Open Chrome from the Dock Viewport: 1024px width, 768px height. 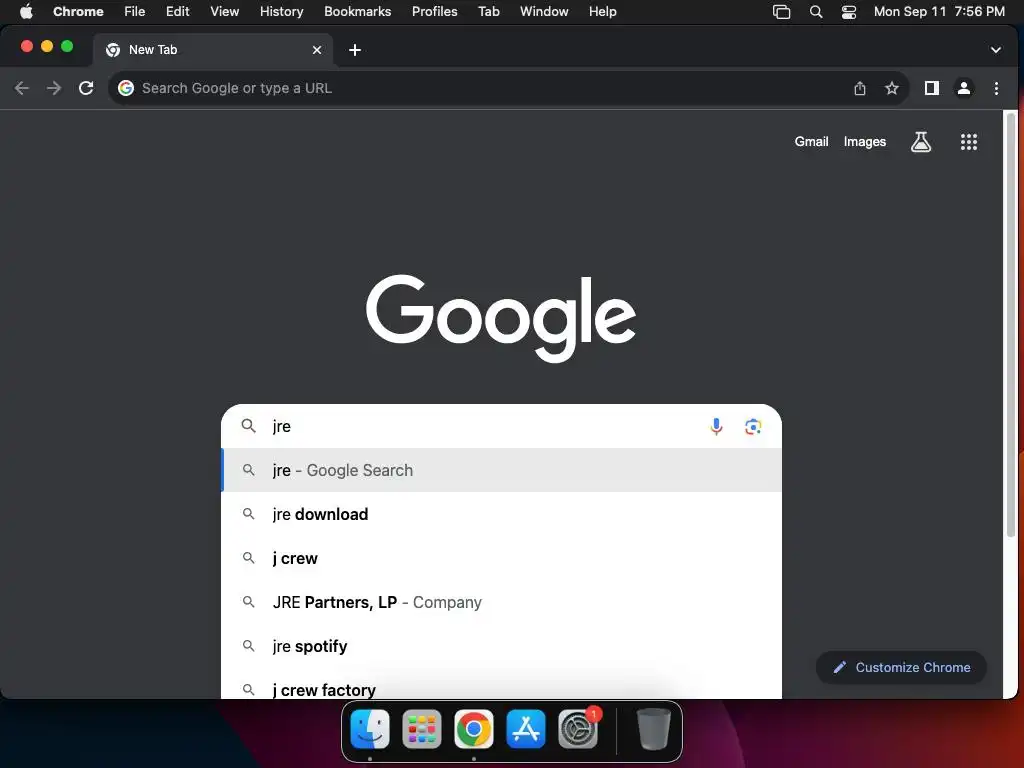(473, 729)
